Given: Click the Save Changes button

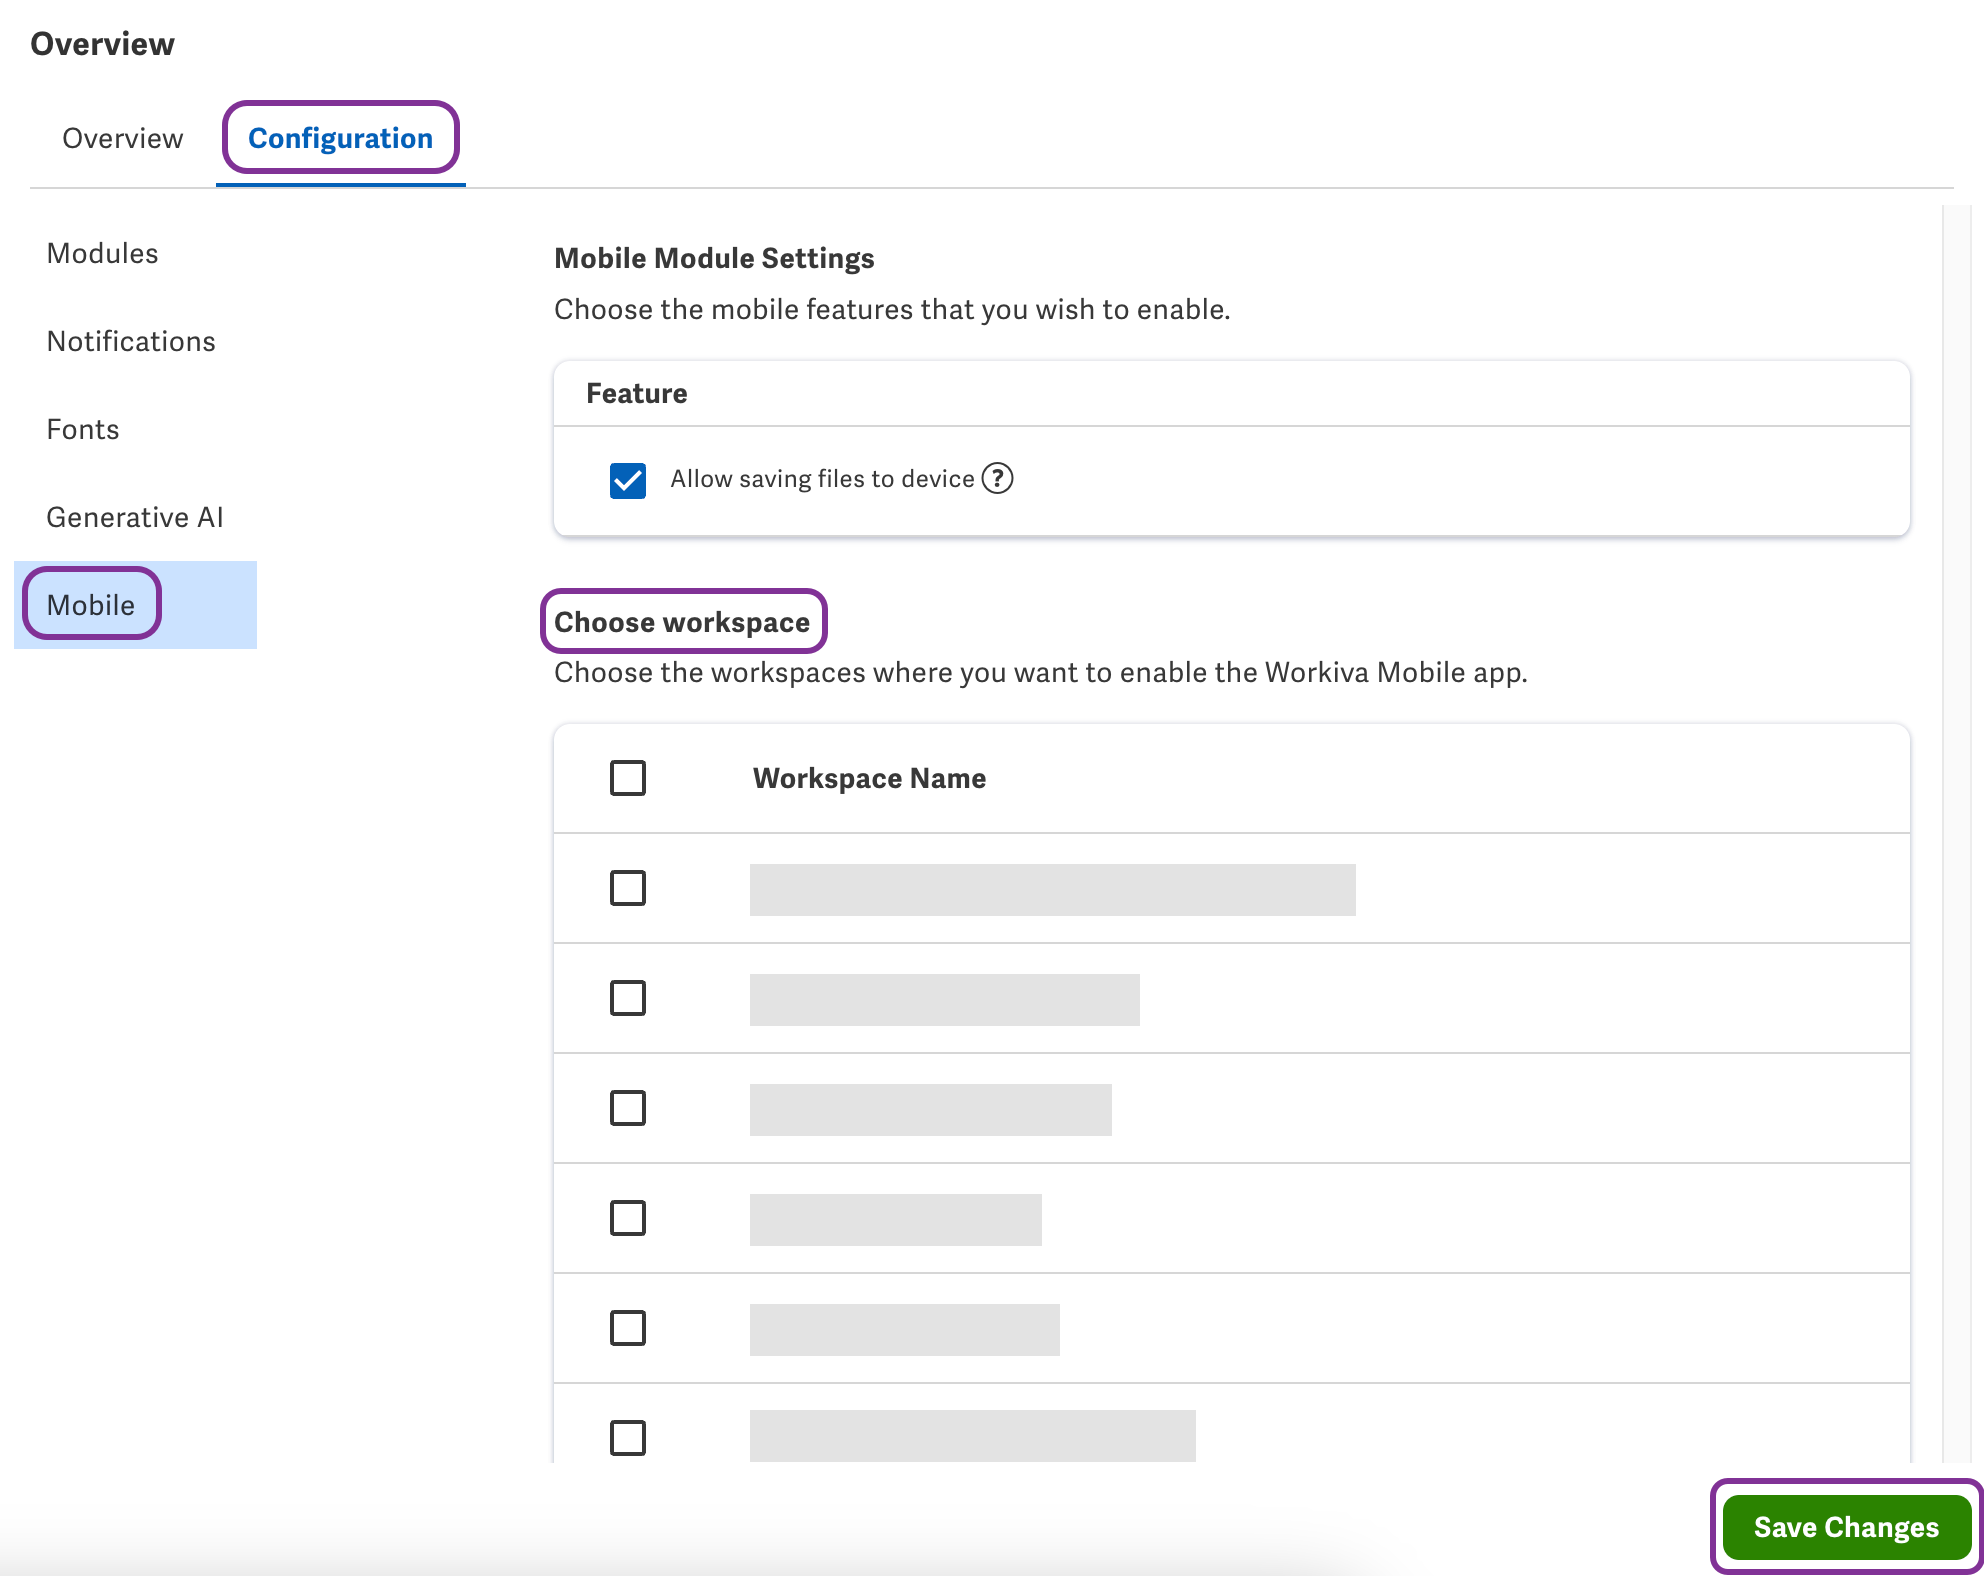Looking at the screenshot, I should 1846,1527.
